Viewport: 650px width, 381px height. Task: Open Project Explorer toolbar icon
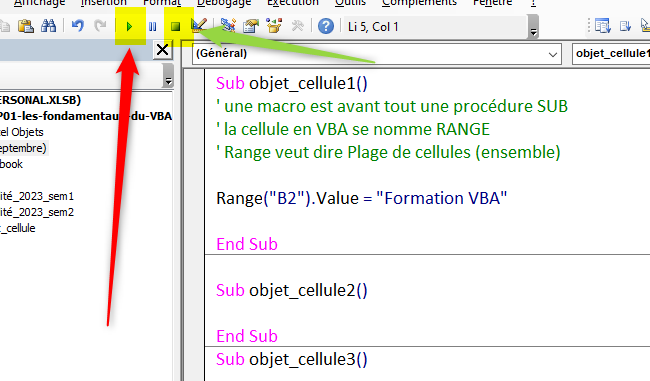click(228, 26)
